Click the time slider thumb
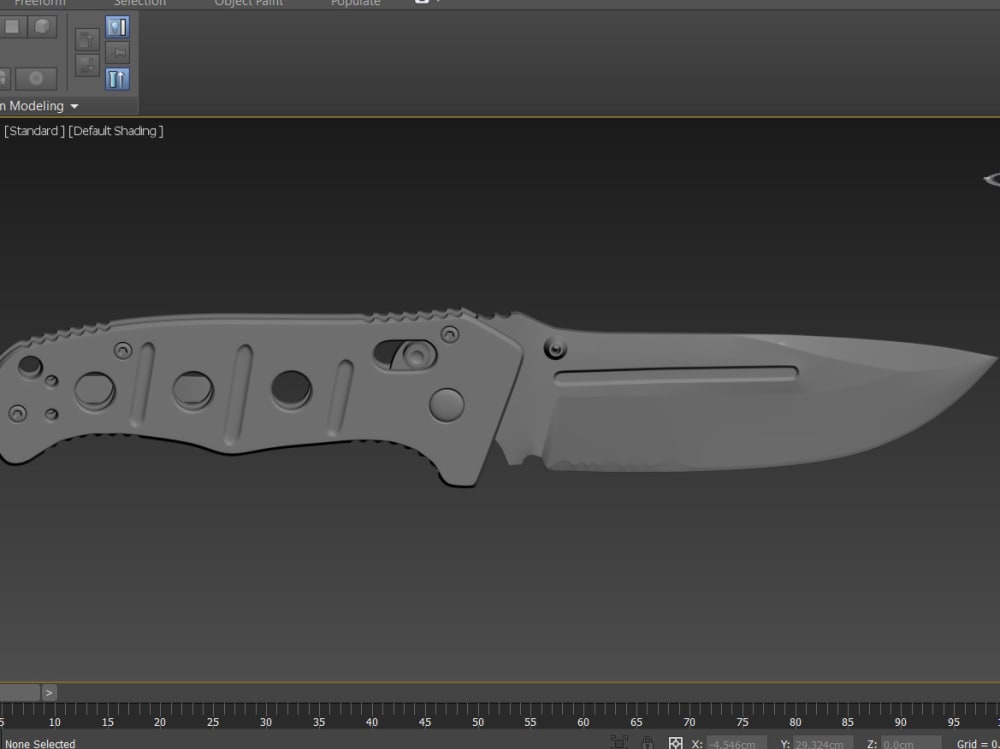The image size is (1000, 749). pyautogui.click(x=19, y=692)
